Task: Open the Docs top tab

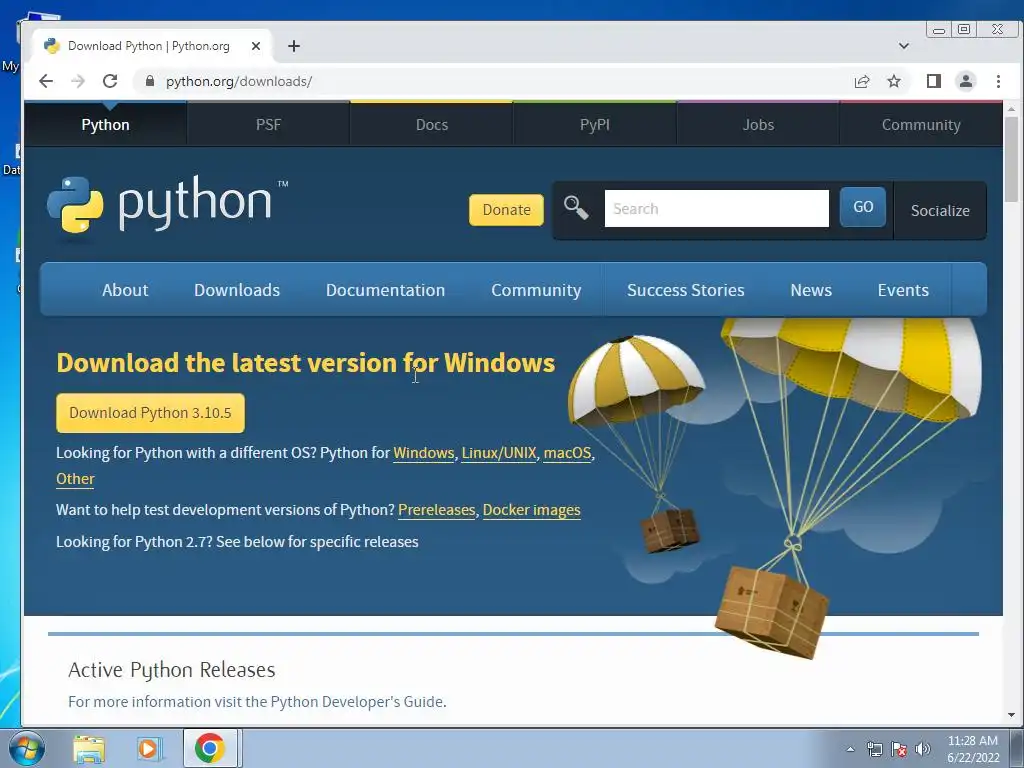Action: pos(432,125)
